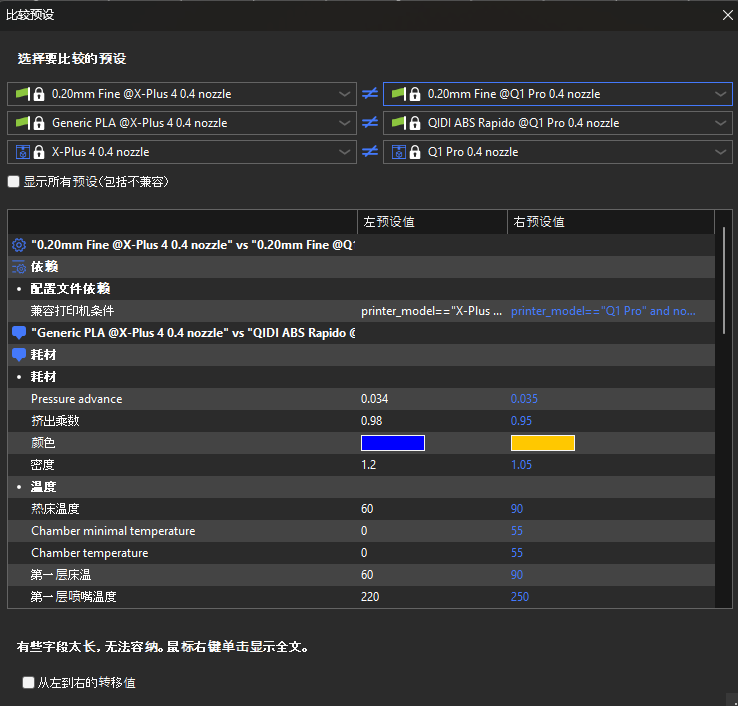The width and height of the screenshot is (738, 706).
Task: Click 密度 left value 1.2
Action: (369, 465)
